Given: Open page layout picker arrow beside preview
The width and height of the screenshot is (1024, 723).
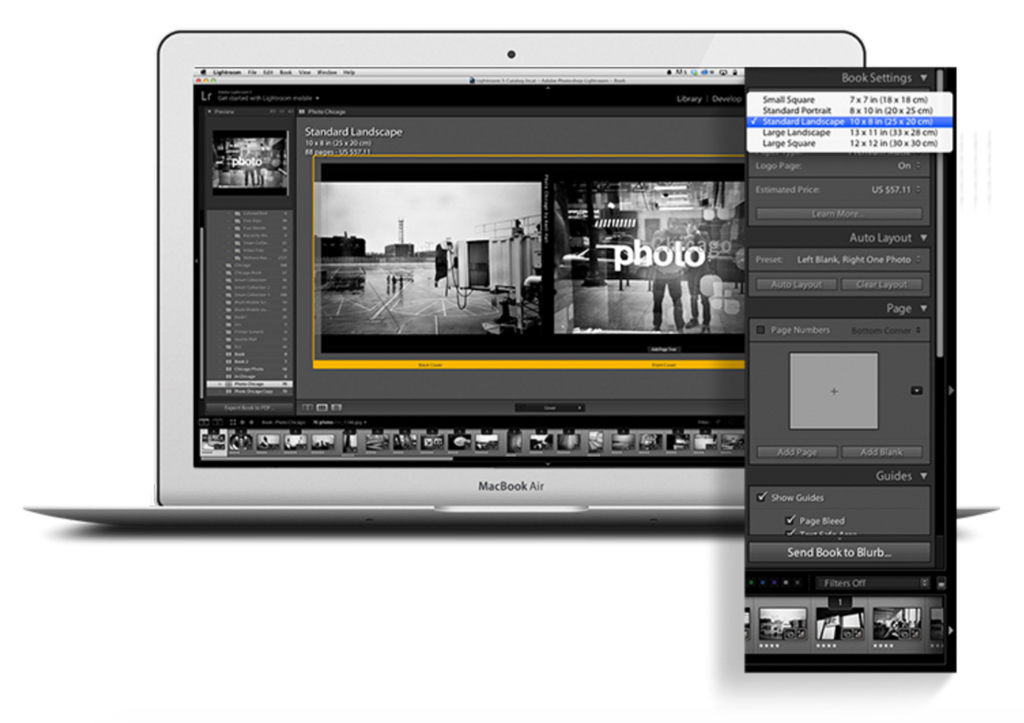Looking at the screenshot, I should [917, 391].
